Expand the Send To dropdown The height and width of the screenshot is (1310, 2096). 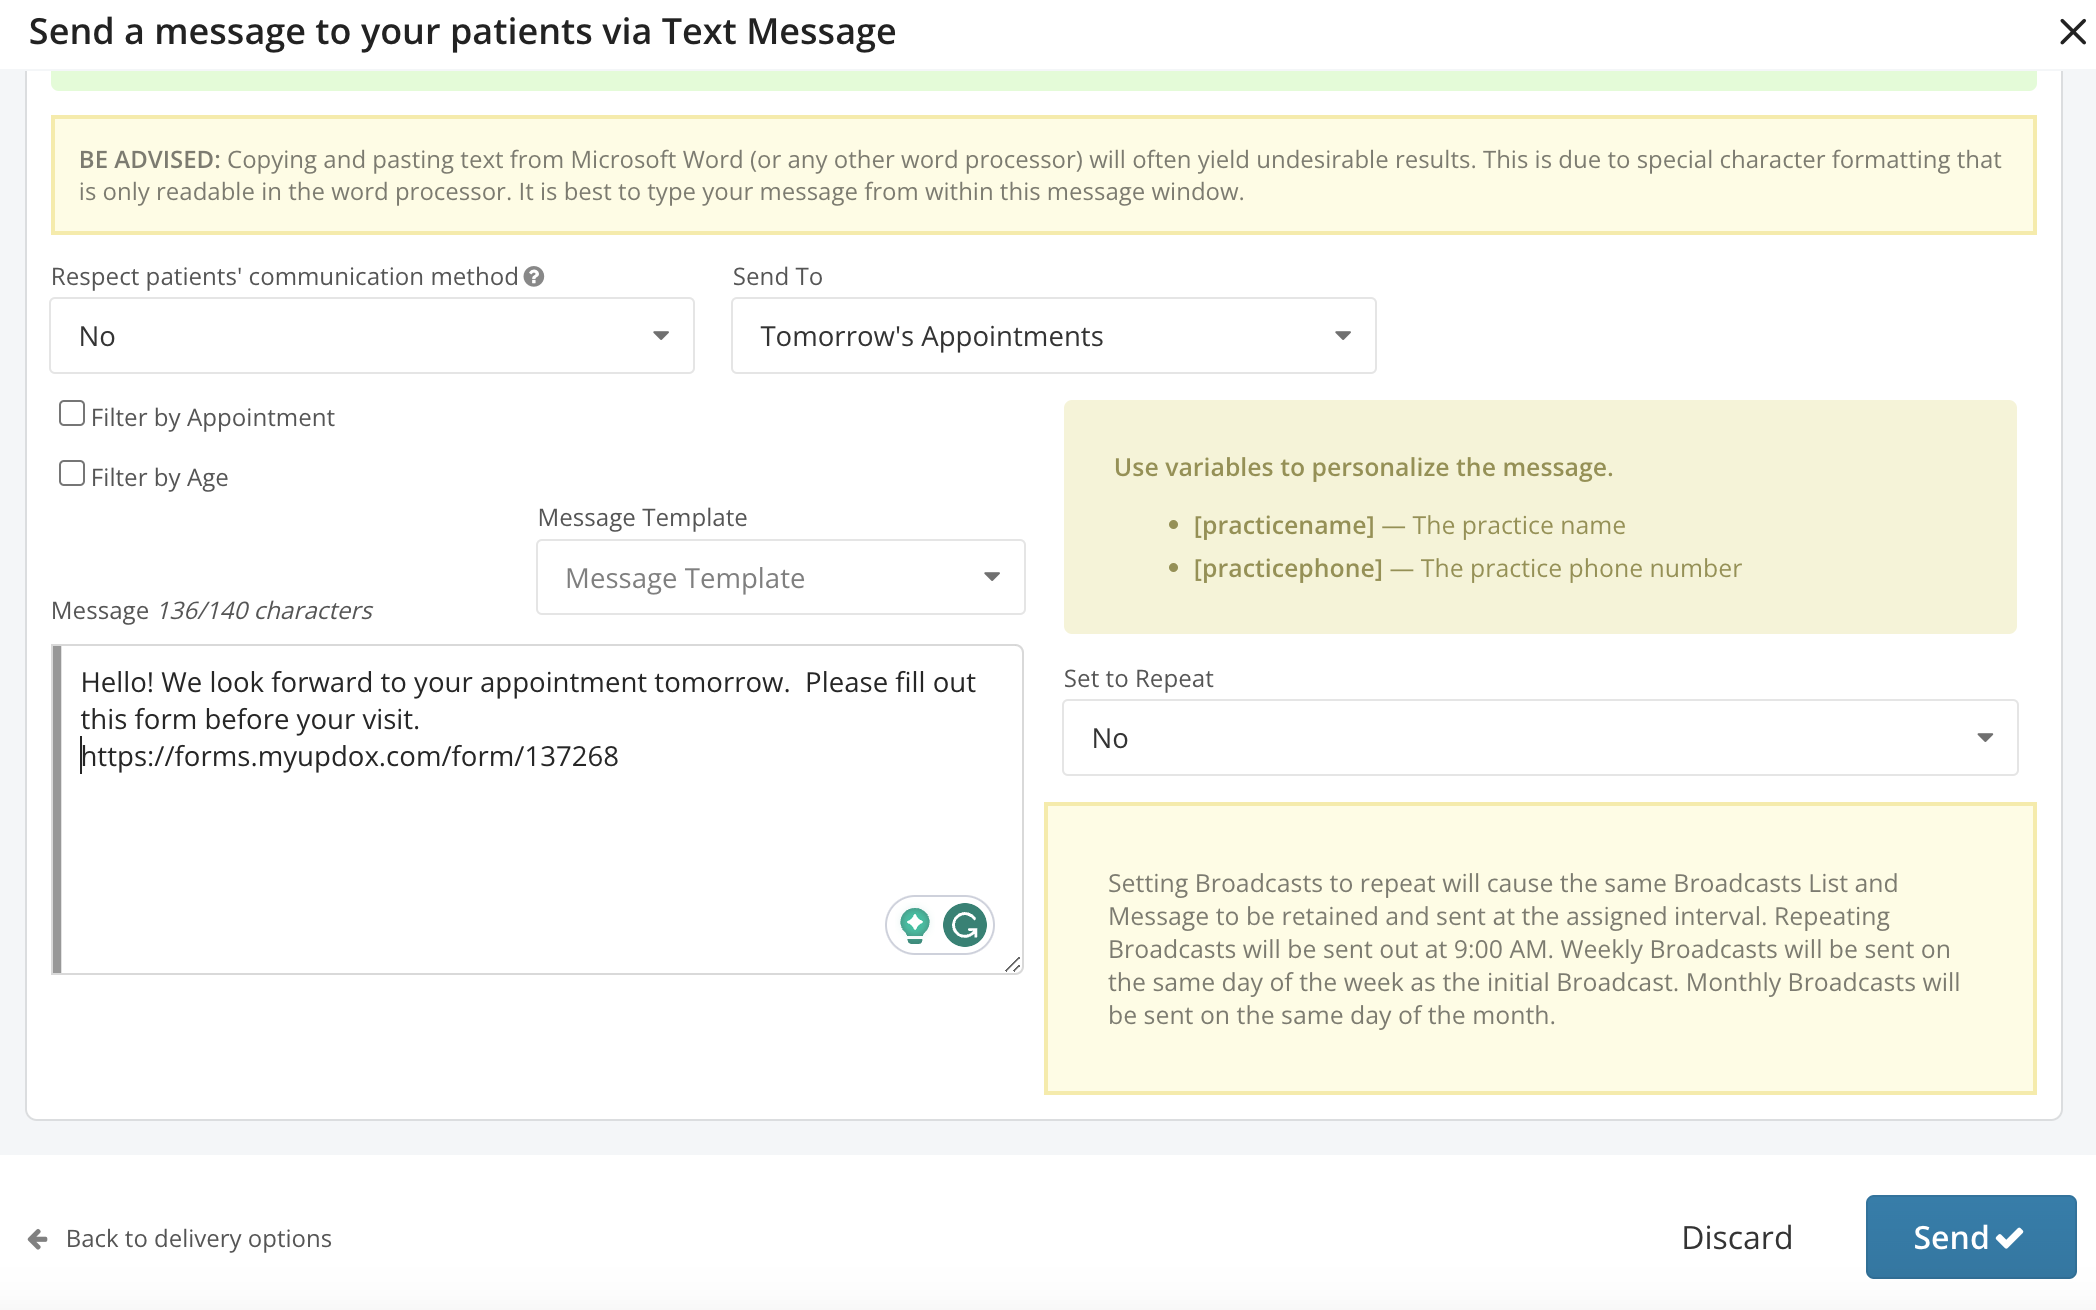coord(1053,336)
